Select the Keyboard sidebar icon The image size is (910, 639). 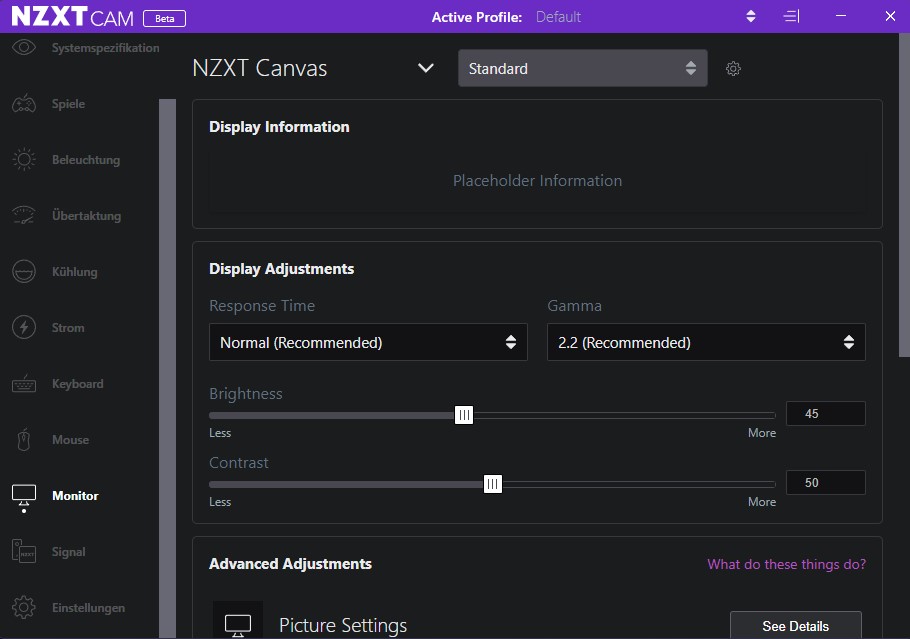pos(22,383)
